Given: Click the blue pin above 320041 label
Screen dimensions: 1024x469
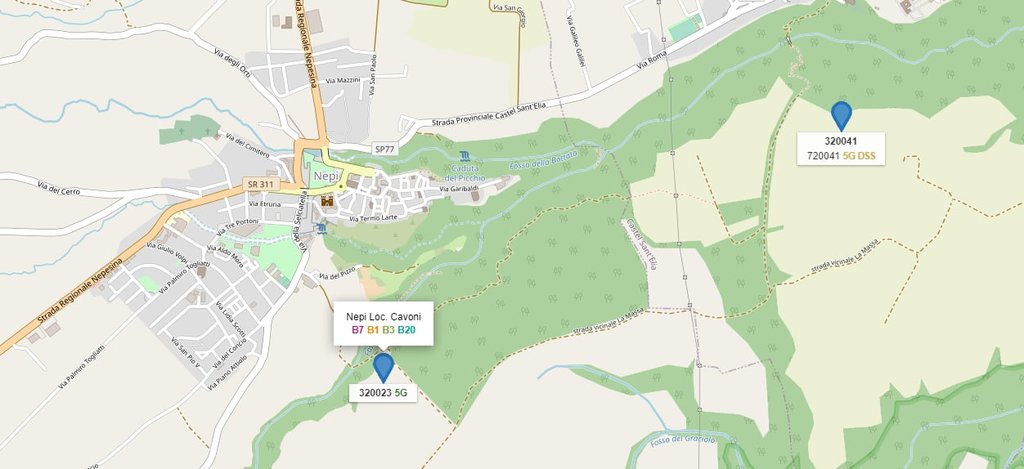Looking at the screenshot, I should click(841, 116).
